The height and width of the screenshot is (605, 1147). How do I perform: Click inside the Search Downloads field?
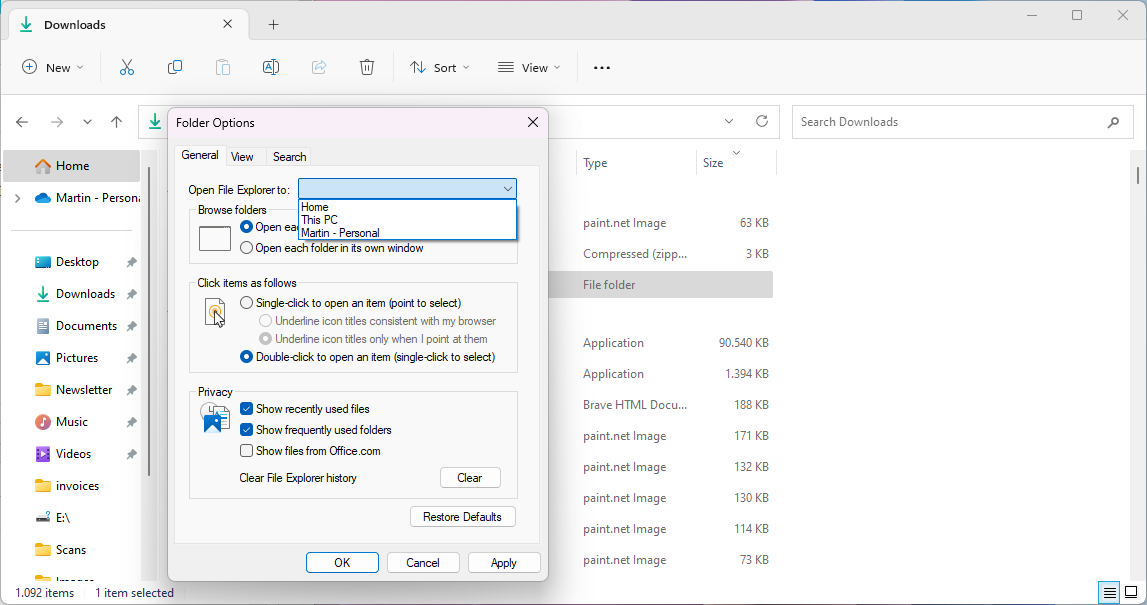pyautogui.click(x=950, y=121)
